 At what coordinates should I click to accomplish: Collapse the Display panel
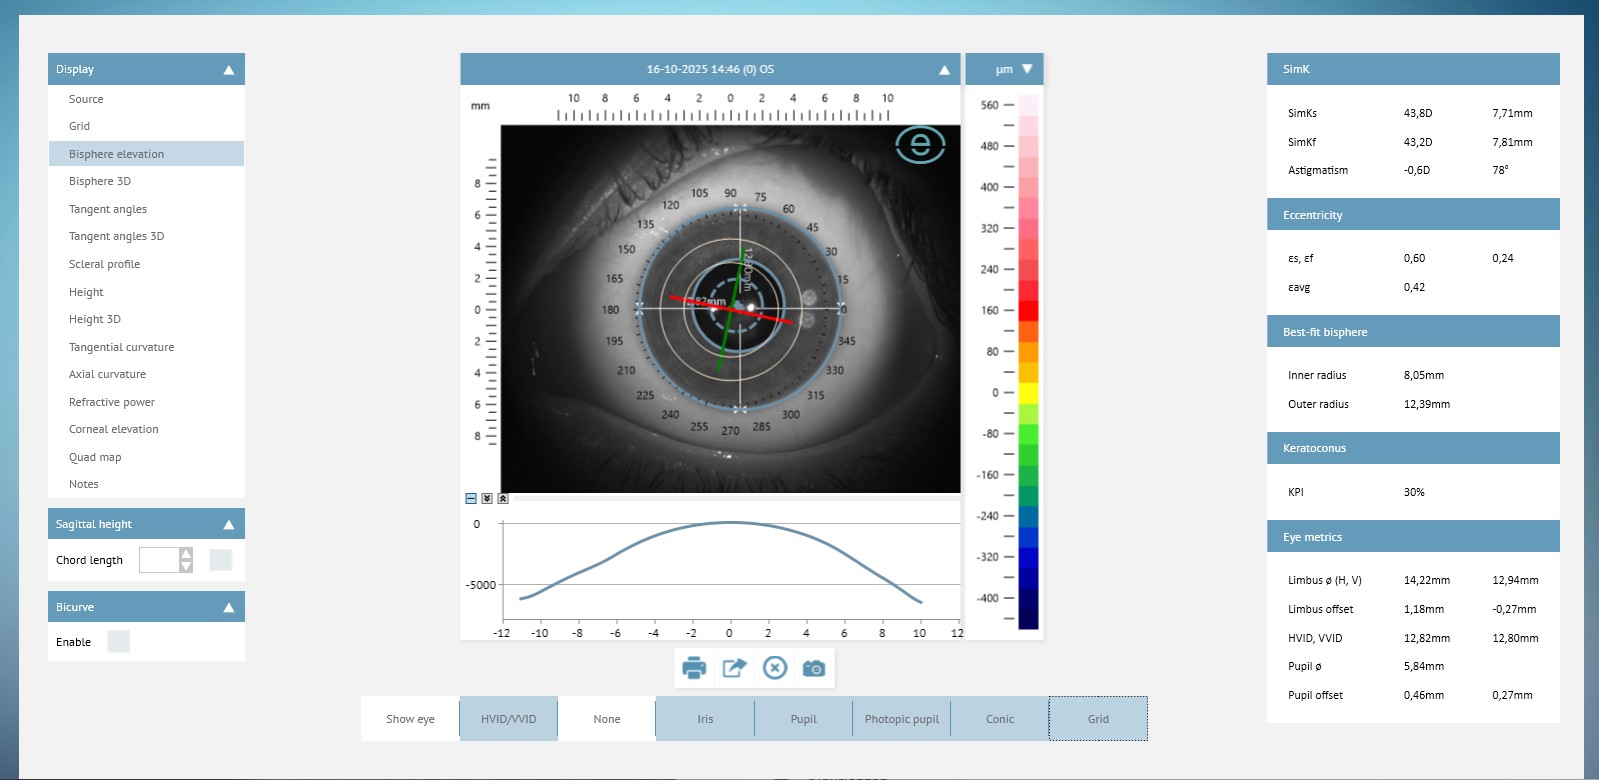click(228, 70)
